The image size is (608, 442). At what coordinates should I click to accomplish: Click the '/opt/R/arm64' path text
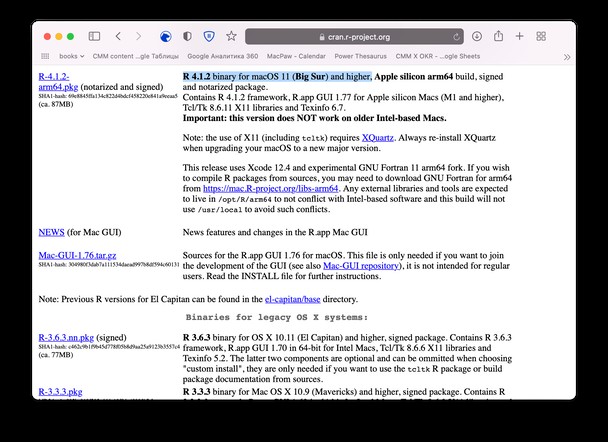(245, 199)
